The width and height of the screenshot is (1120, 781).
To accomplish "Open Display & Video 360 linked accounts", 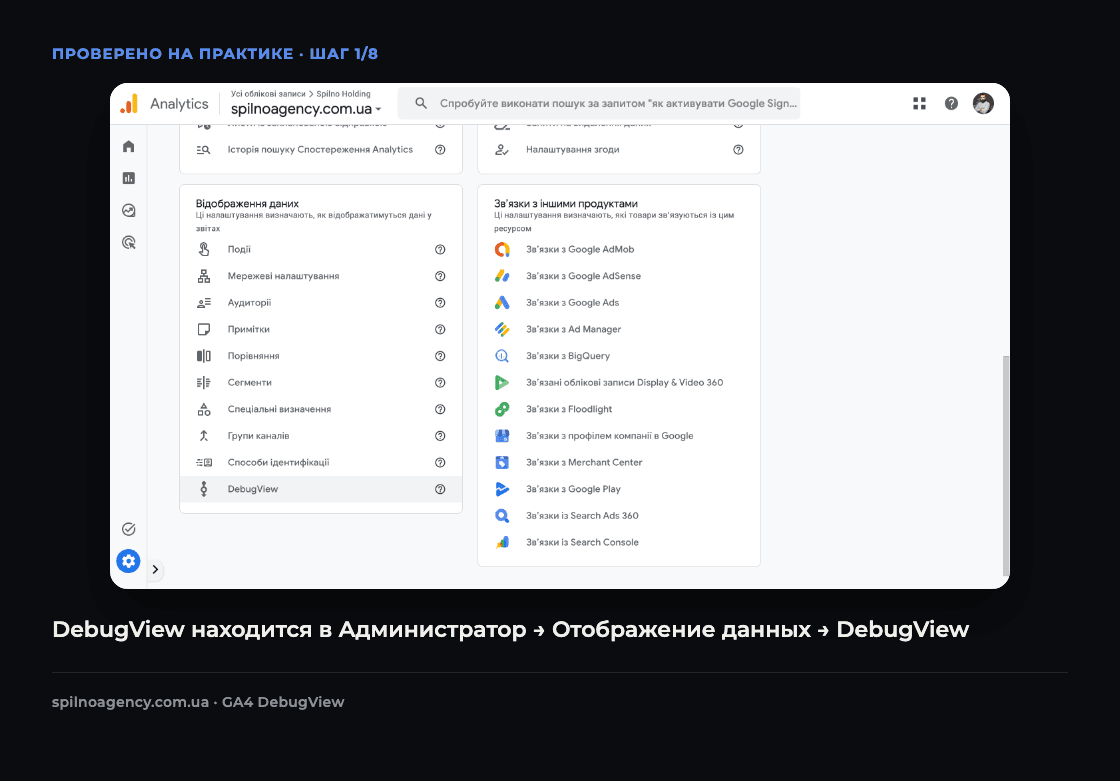I will [x=619, y=382].
